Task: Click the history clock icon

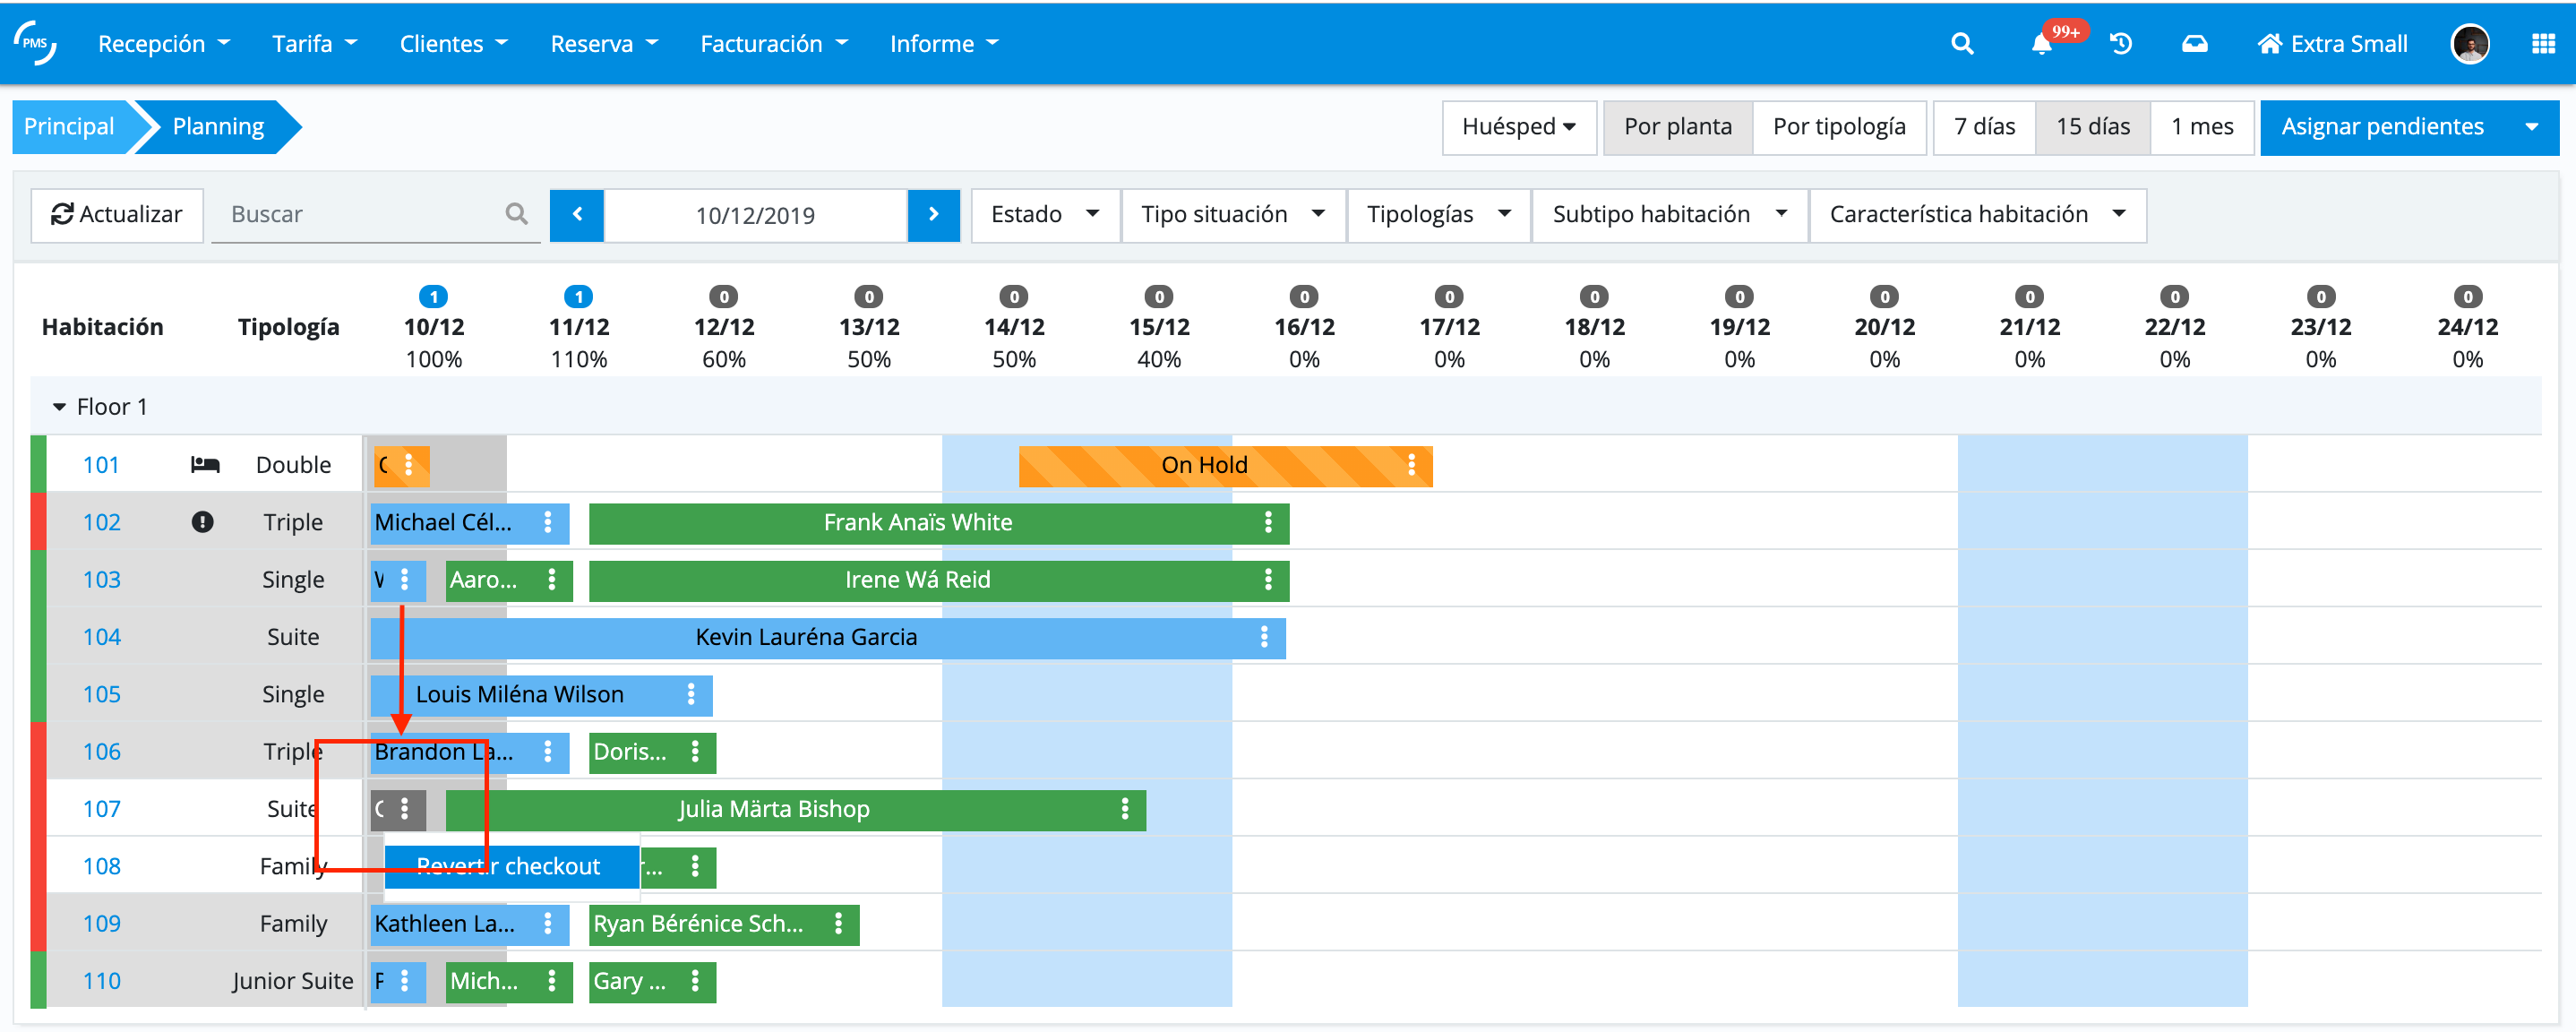Action: click(2120, 44)
